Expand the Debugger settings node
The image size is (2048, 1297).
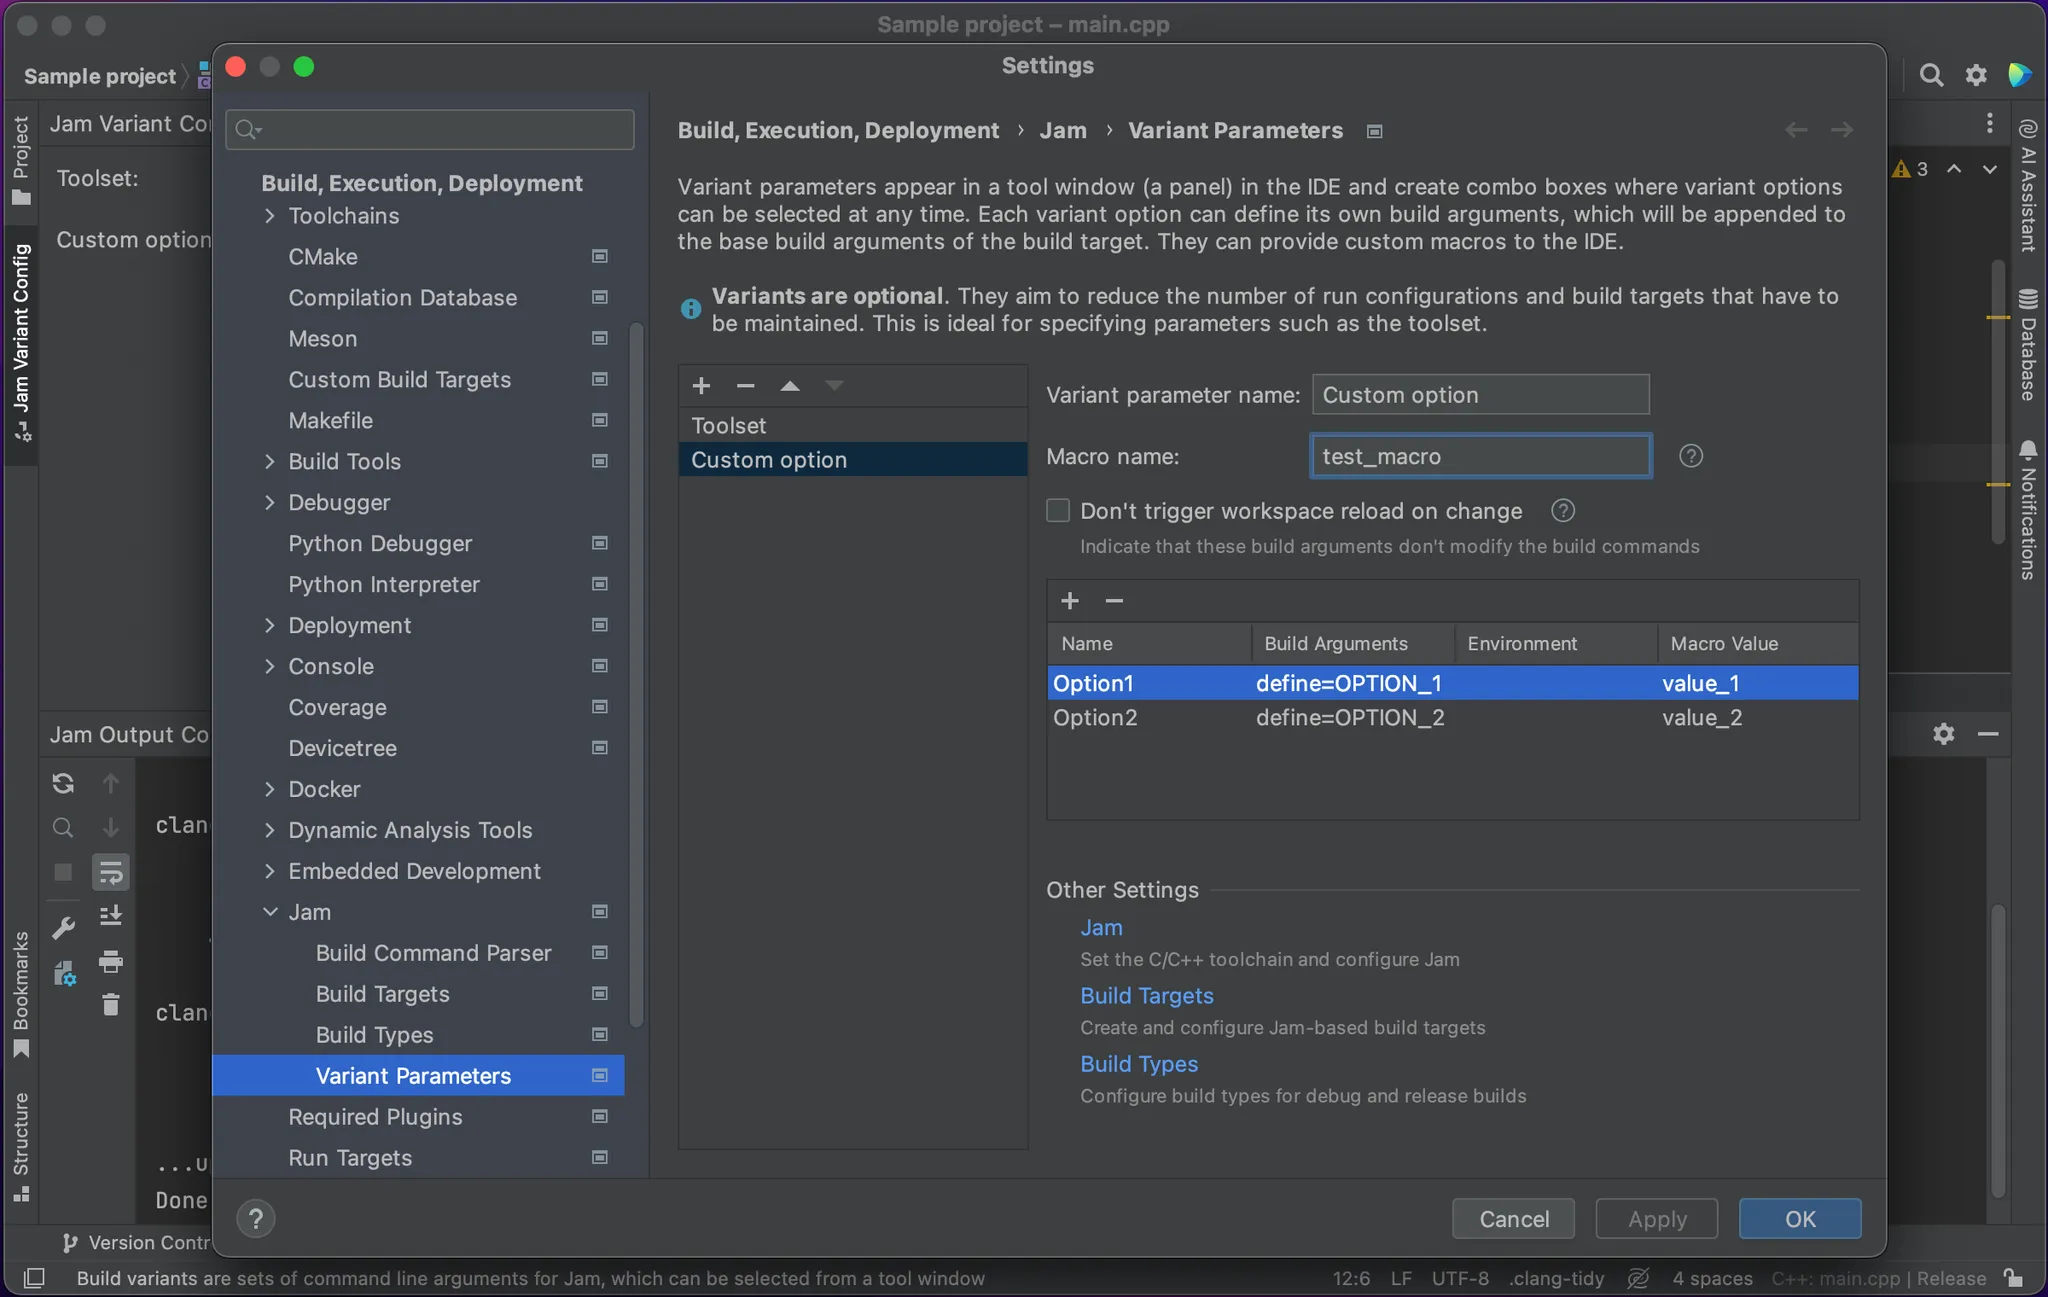tap(269, 502)
